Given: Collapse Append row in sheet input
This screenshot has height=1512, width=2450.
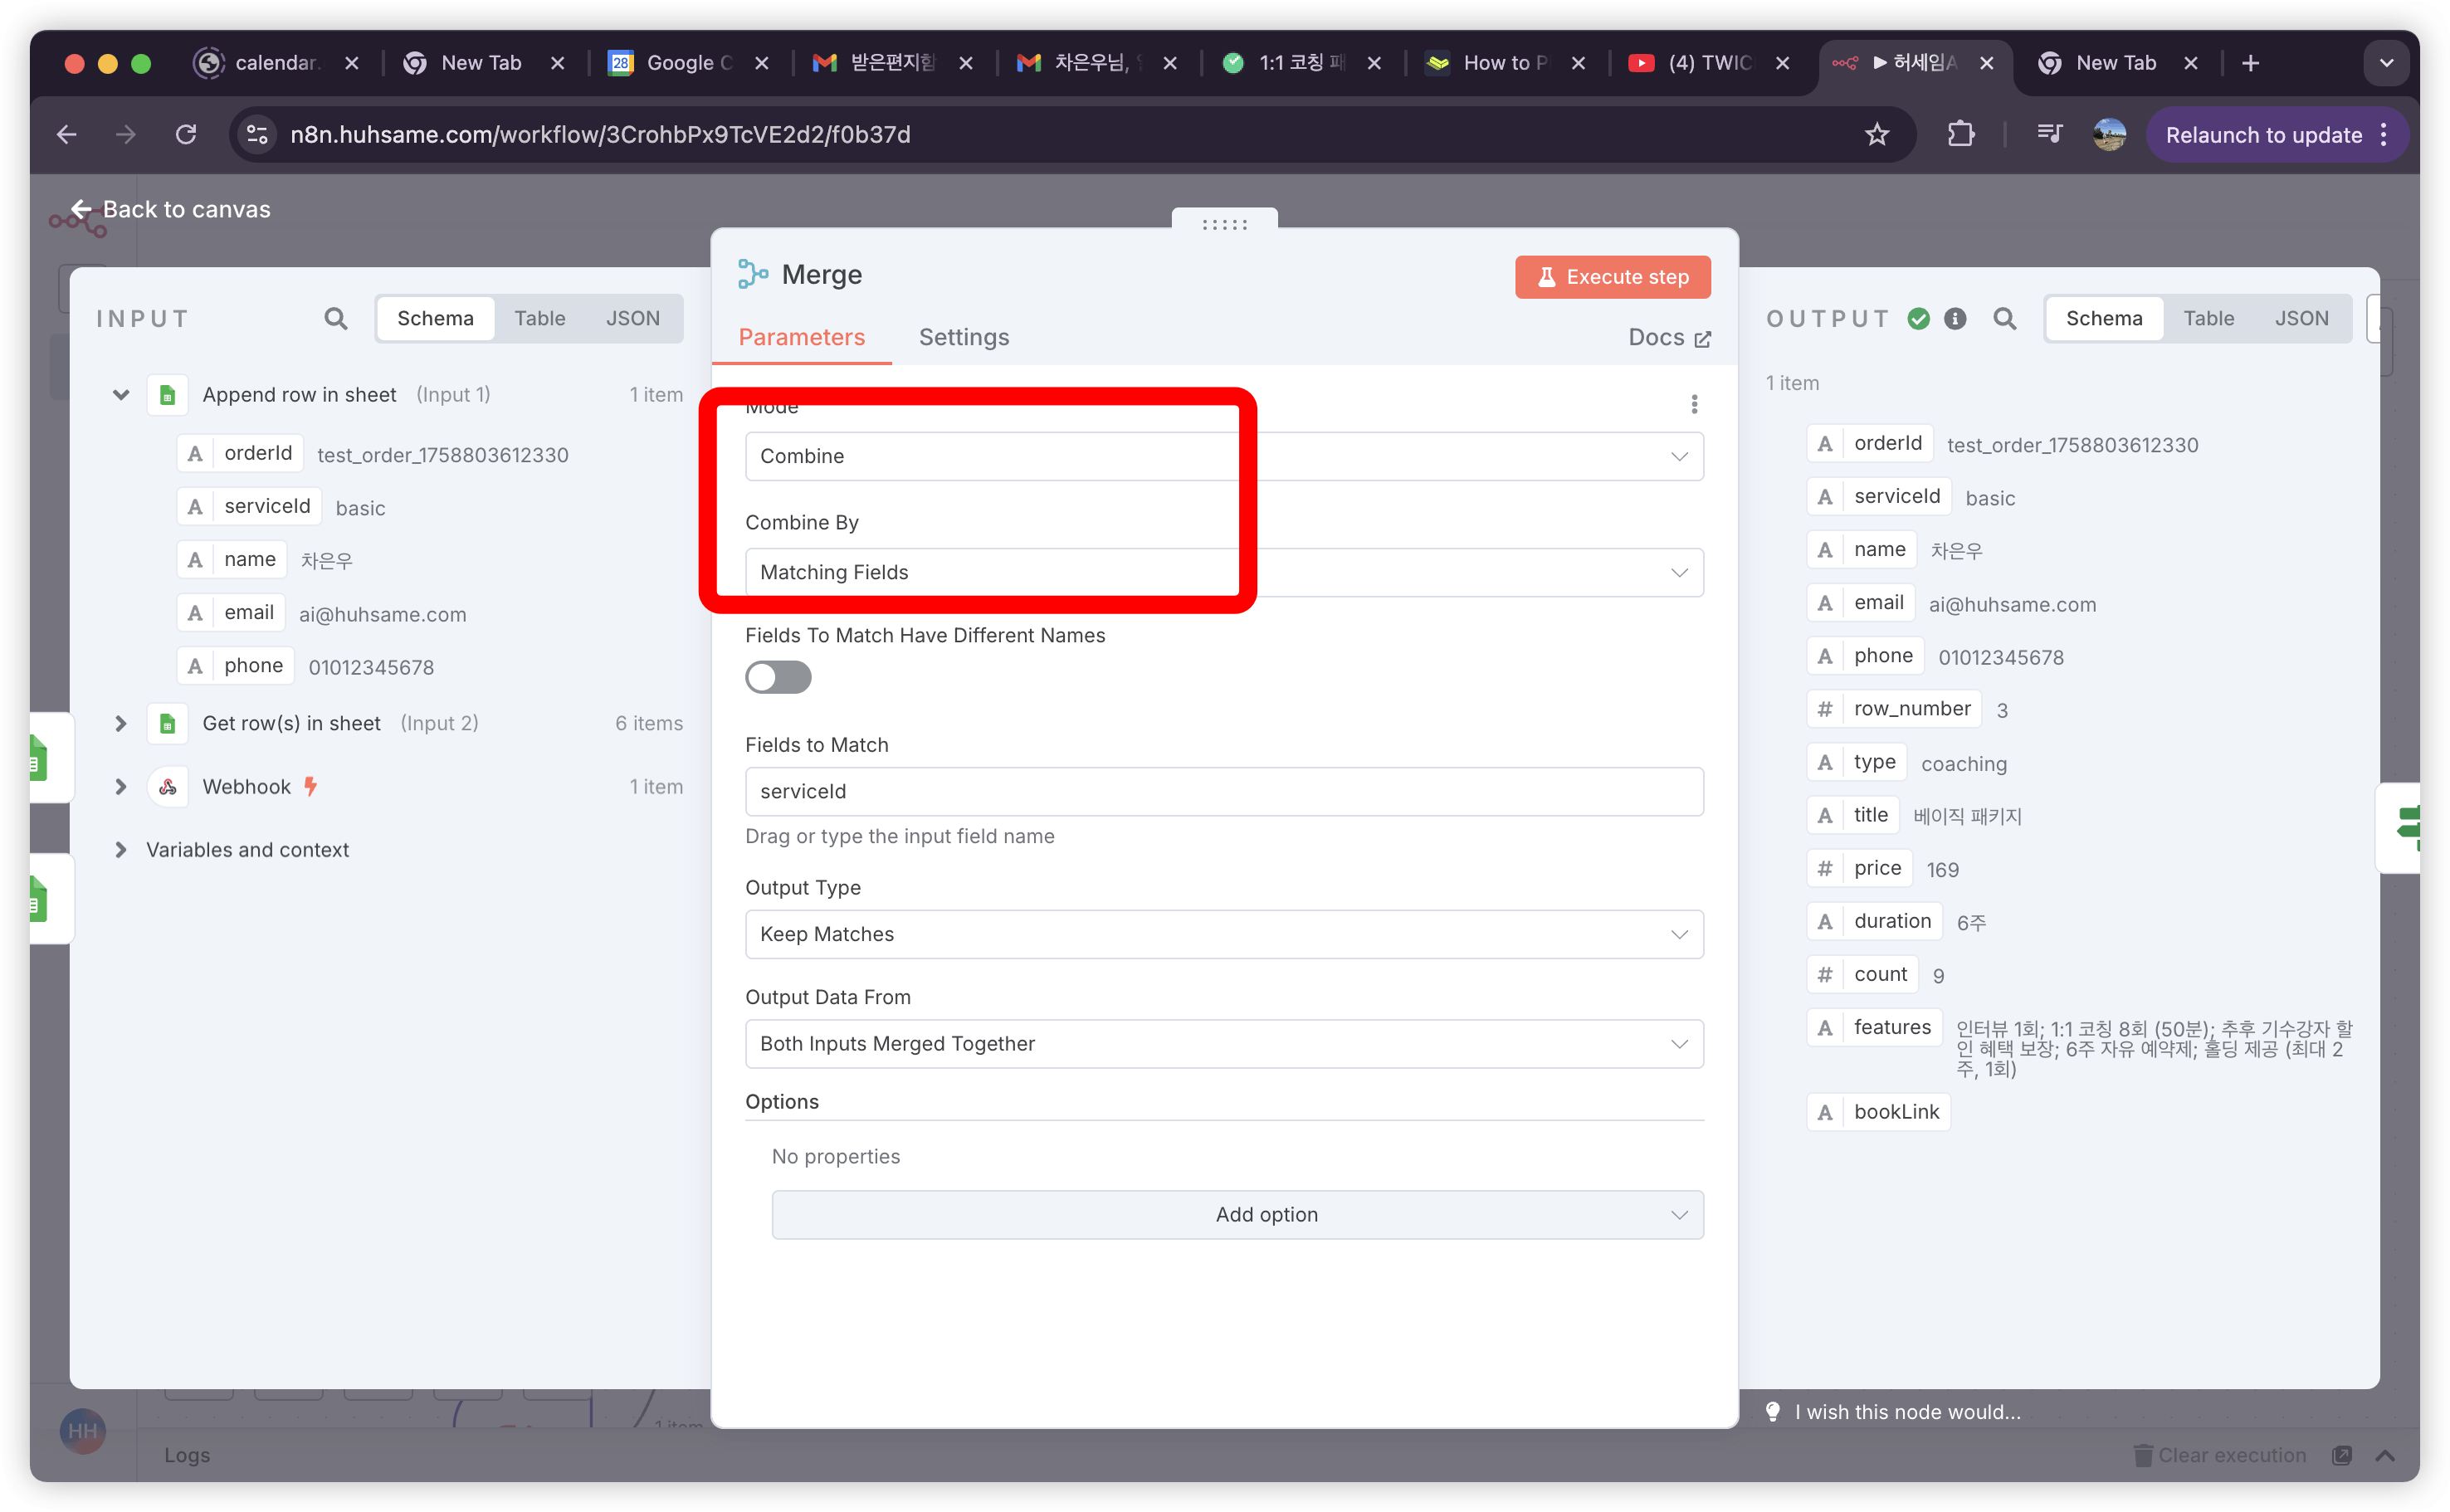Looking at the screenshot, I should point(121,395).
